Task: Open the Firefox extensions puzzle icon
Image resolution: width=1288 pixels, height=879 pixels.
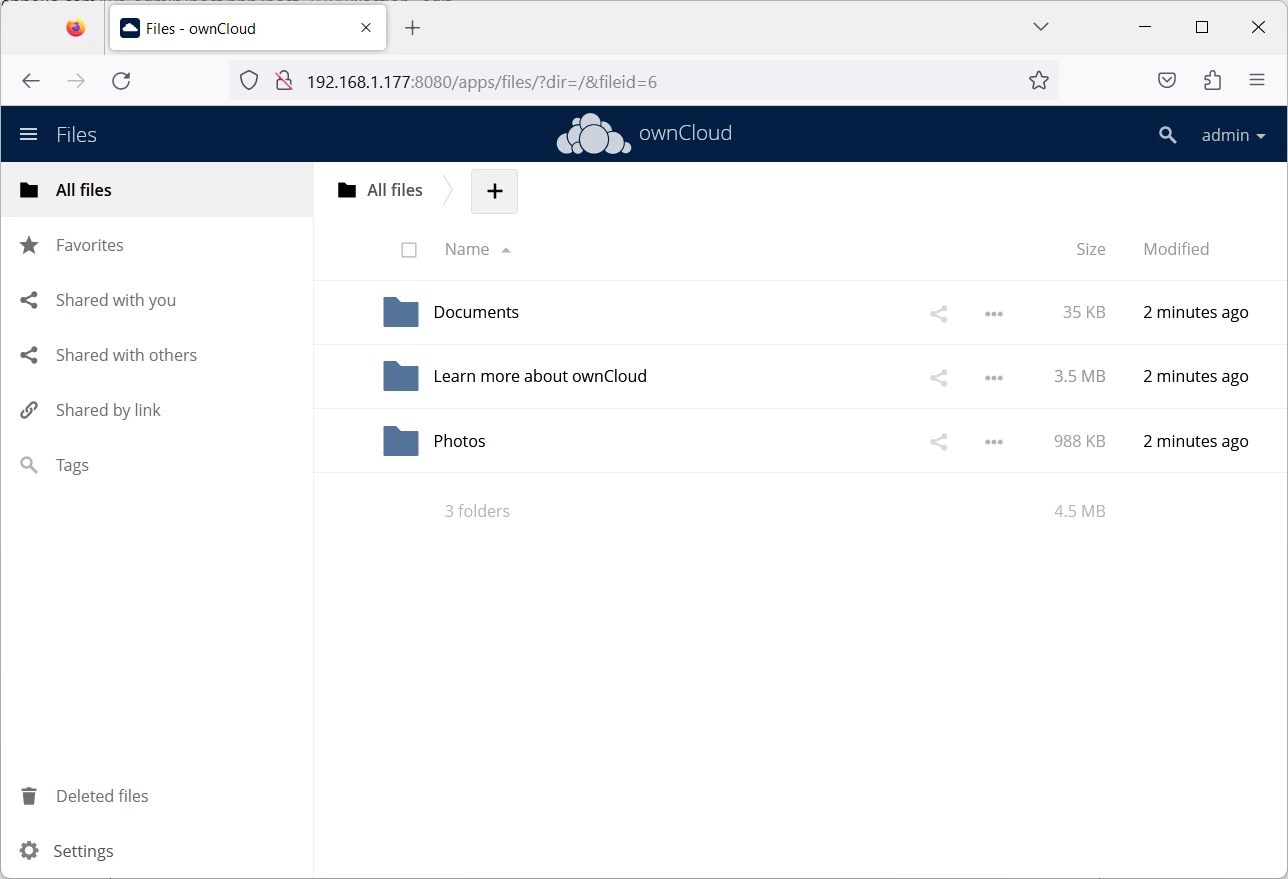Action: pos(1212,81)
